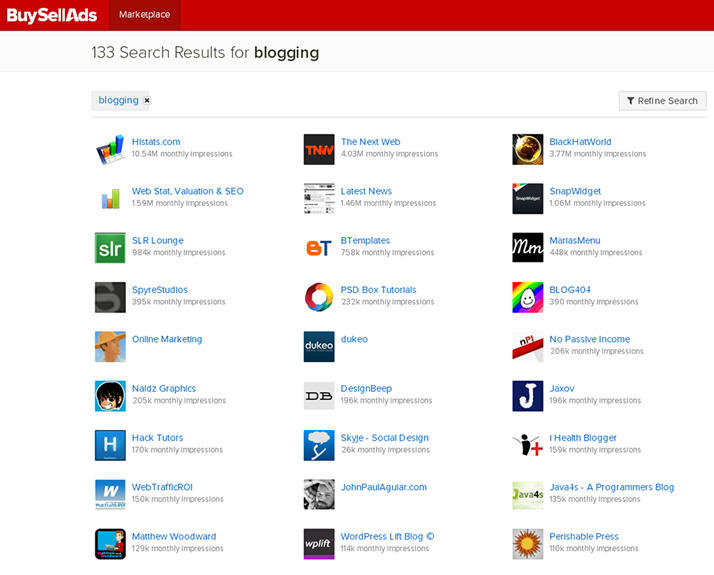Open the WordPress Lift Blog link
The image size is (714, 575).
pyautogui.click(x=387, y=536)
